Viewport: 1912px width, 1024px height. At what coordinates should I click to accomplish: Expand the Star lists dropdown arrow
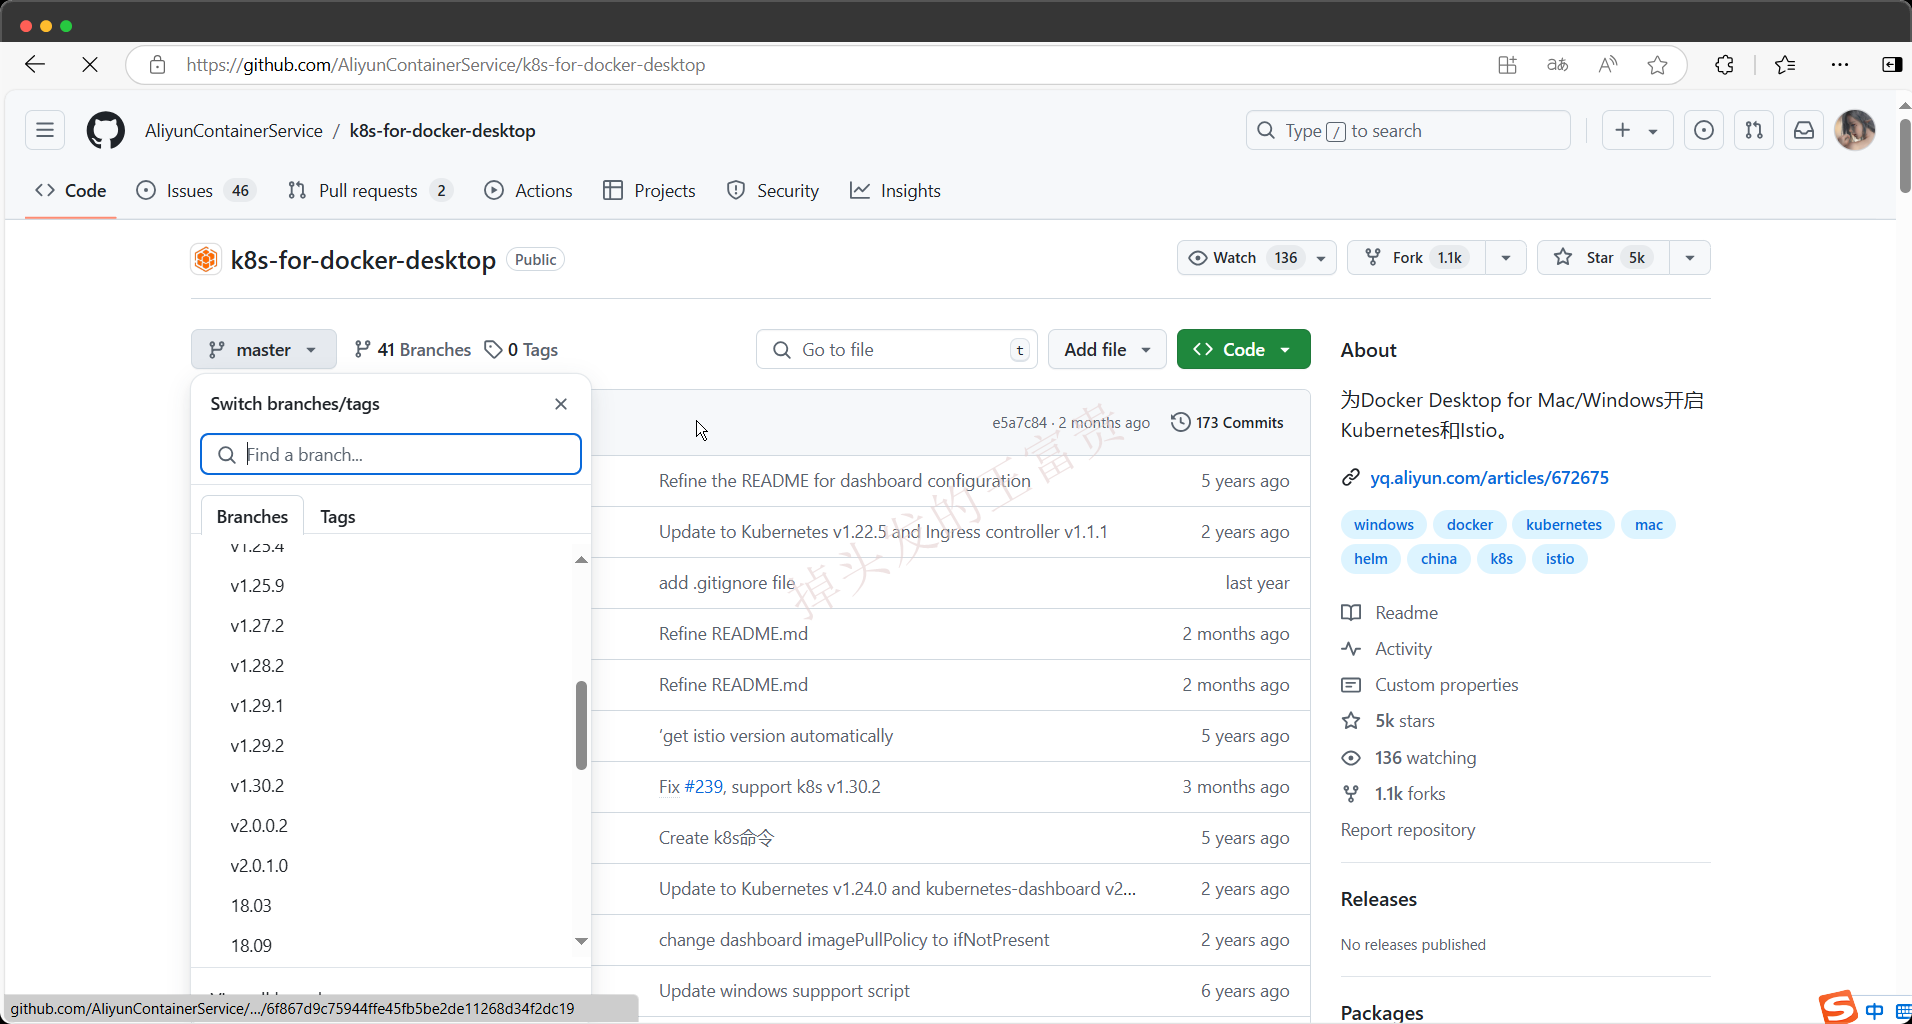[x=1690, y=258]
